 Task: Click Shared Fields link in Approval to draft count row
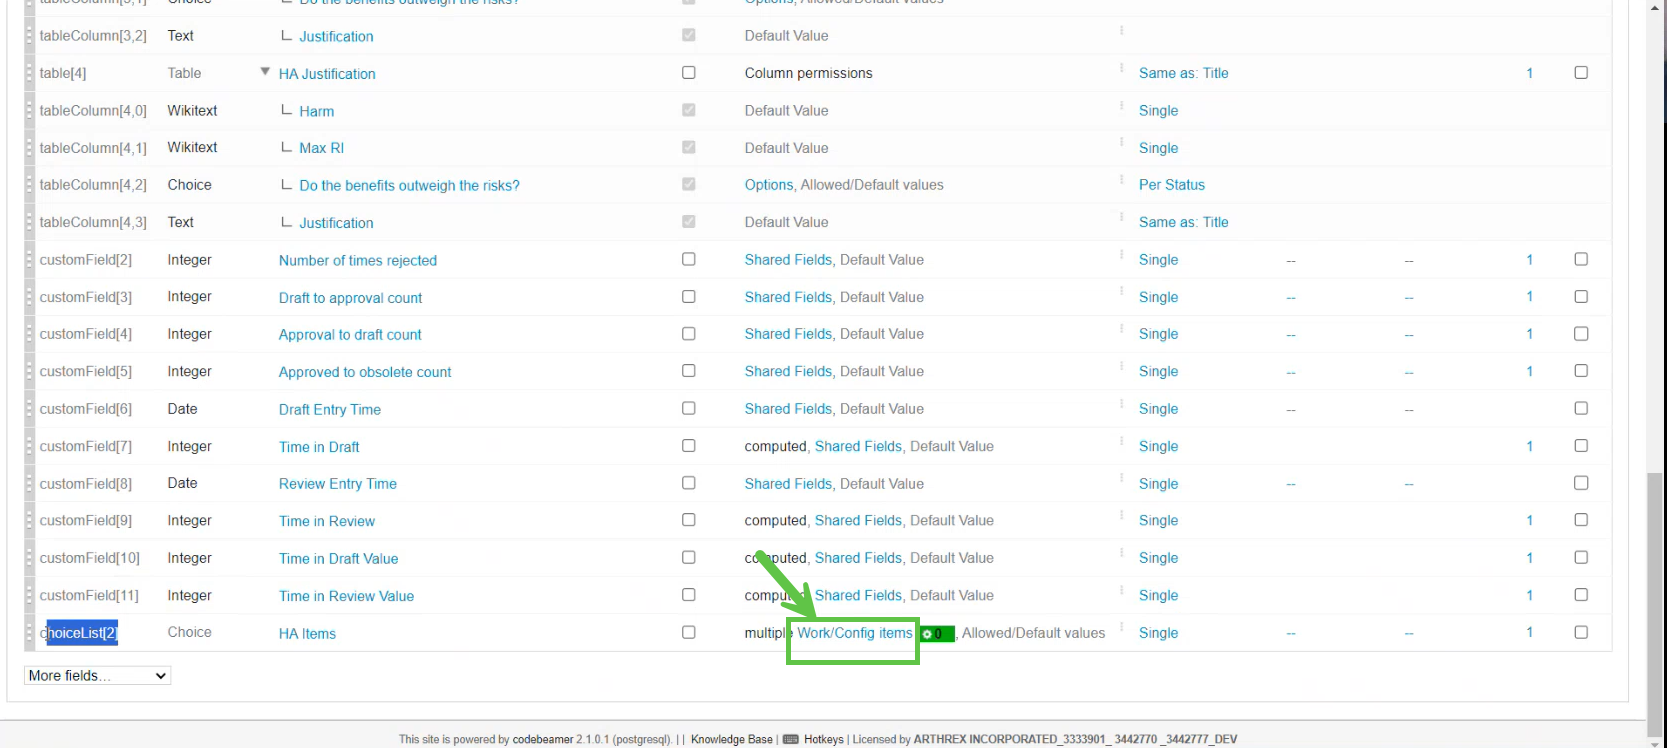point(787,334)
